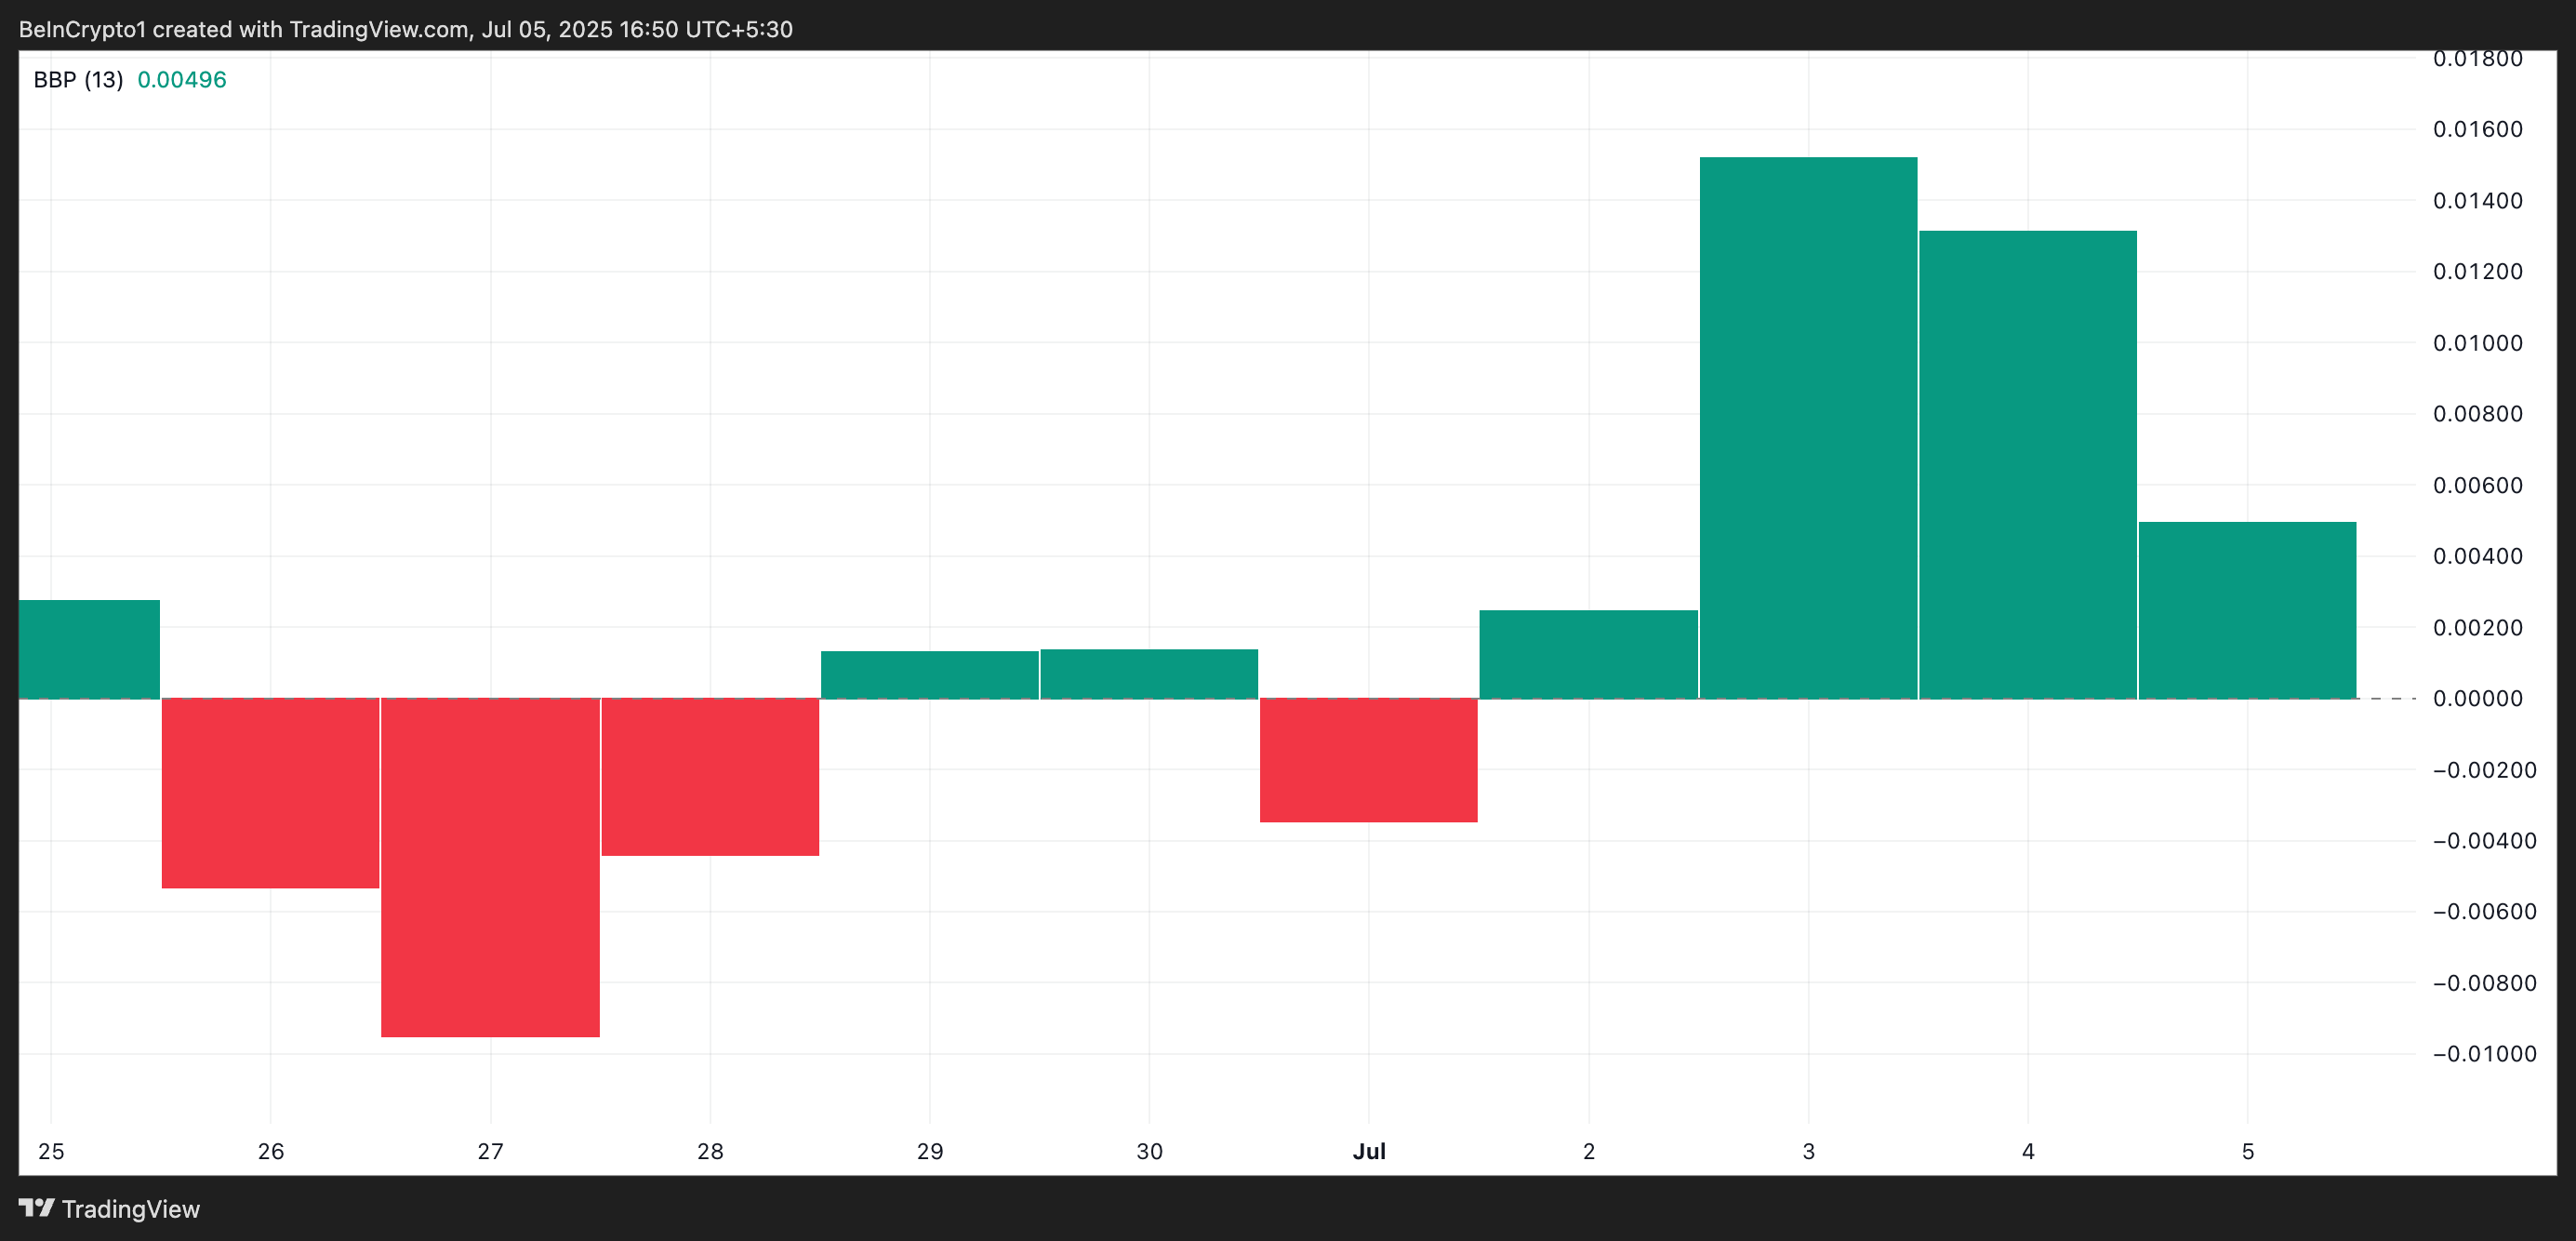
Task: Click the partial green bar on the 25th
Action: pyautogui.click(x=89, y=649)
